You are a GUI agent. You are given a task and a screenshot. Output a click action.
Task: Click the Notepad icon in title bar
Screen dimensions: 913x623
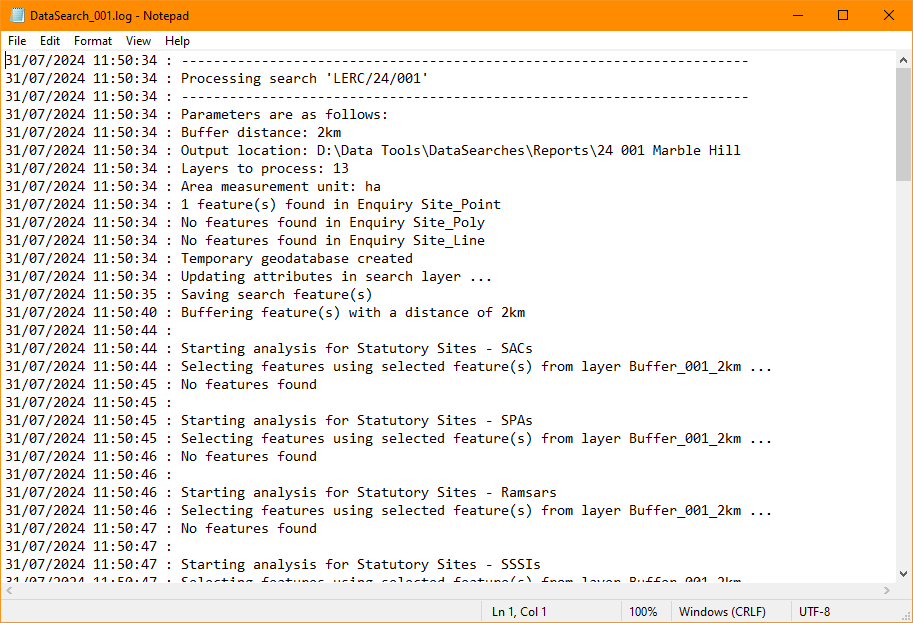pos(16,15)
